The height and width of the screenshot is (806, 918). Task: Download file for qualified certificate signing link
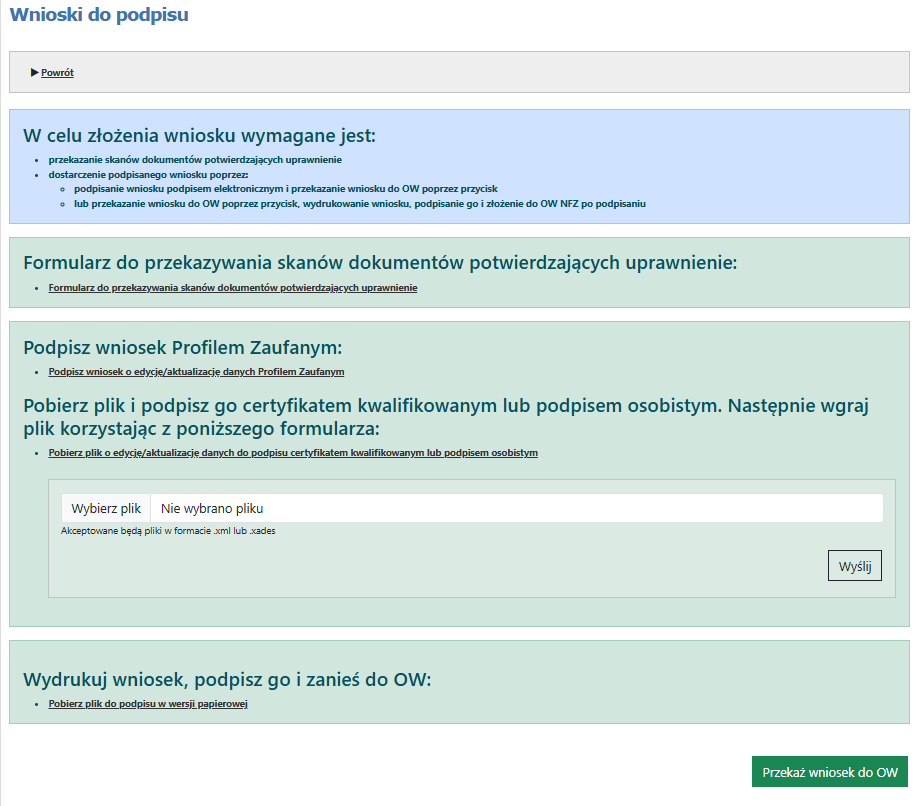point(292,453)
